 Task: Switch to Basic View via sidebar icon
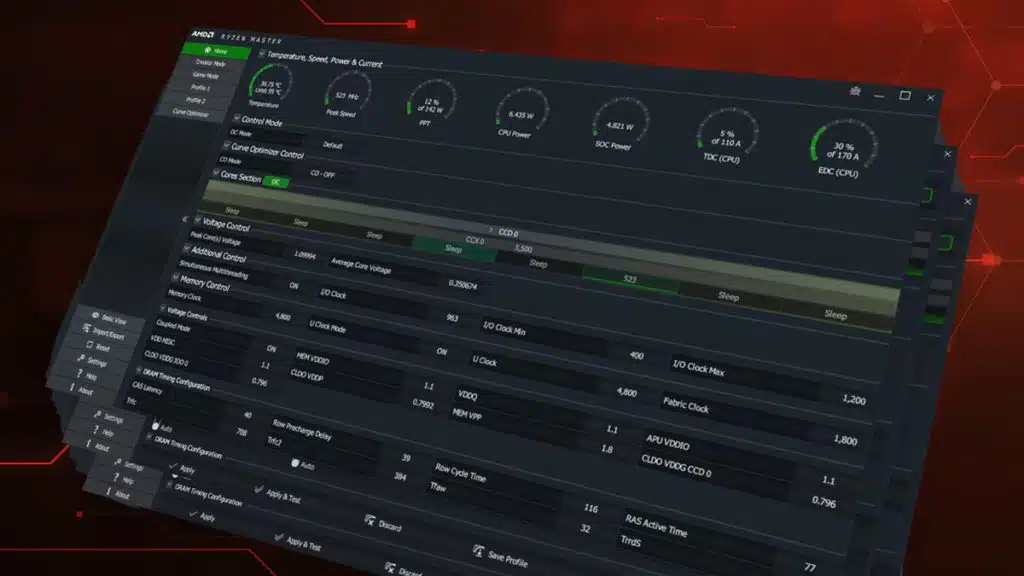95,316
